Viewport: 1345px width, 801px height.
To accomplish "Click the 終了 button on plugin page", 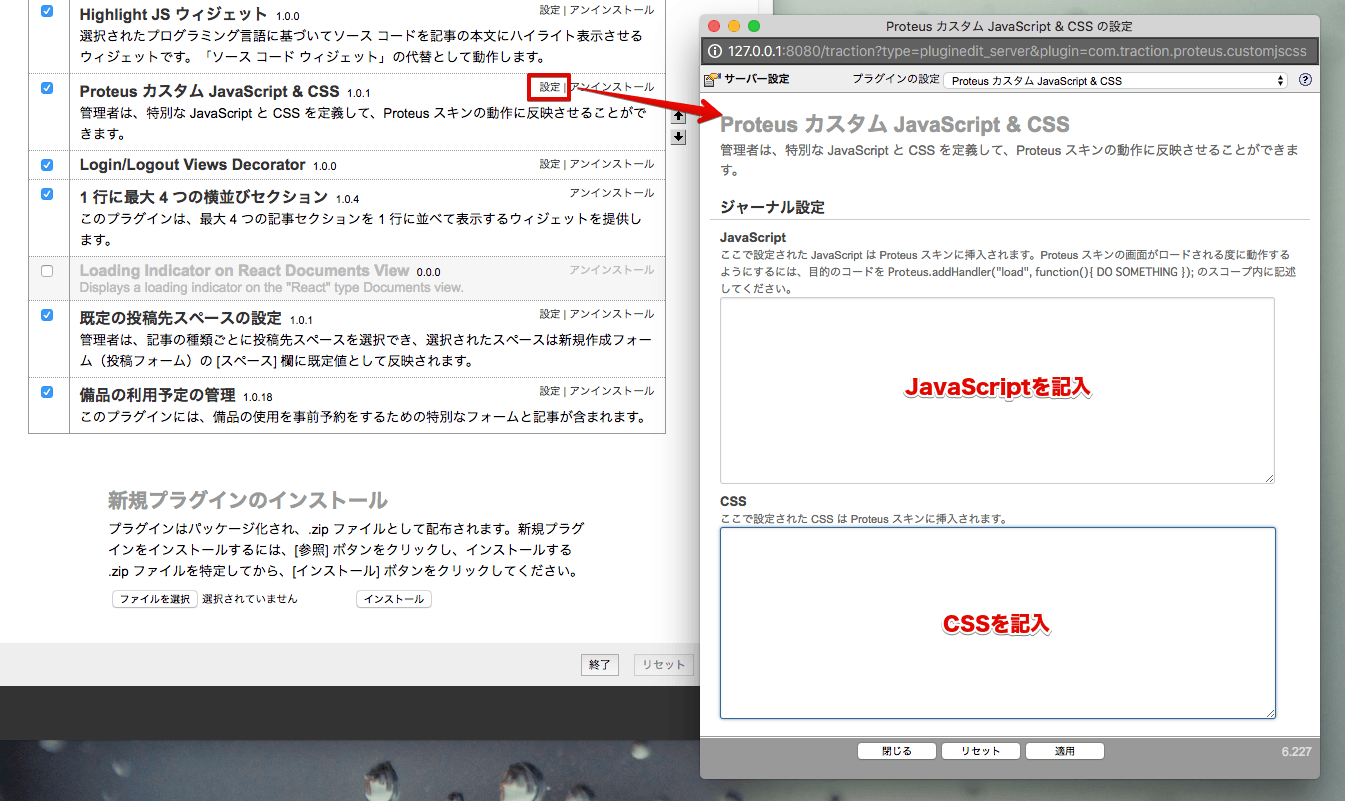I will [600, 665].
